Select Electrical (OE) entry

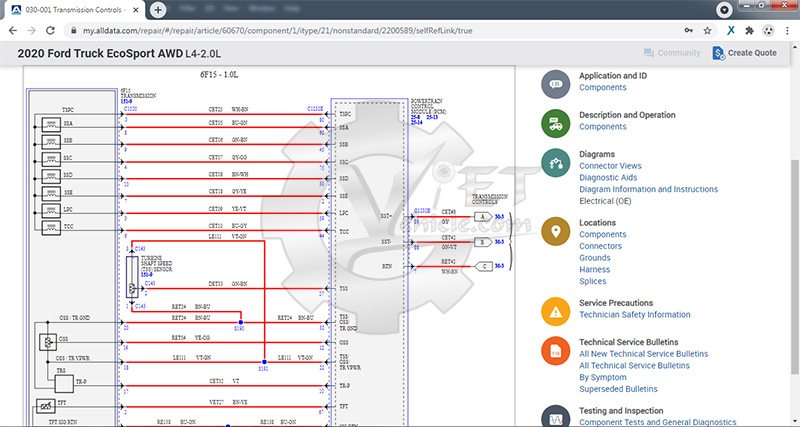tap(605, 201)
